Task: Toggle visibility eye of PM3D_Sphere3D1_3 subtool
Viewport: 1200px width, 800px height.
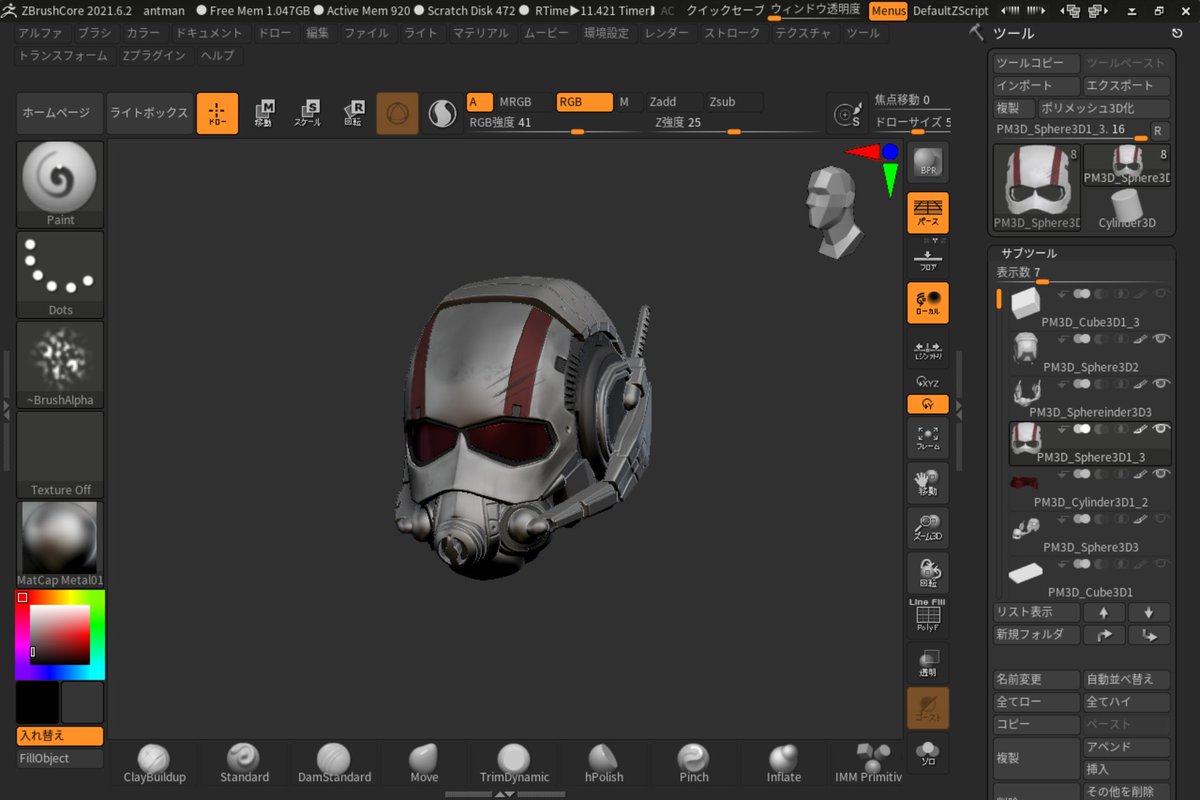Action: 1161,429
